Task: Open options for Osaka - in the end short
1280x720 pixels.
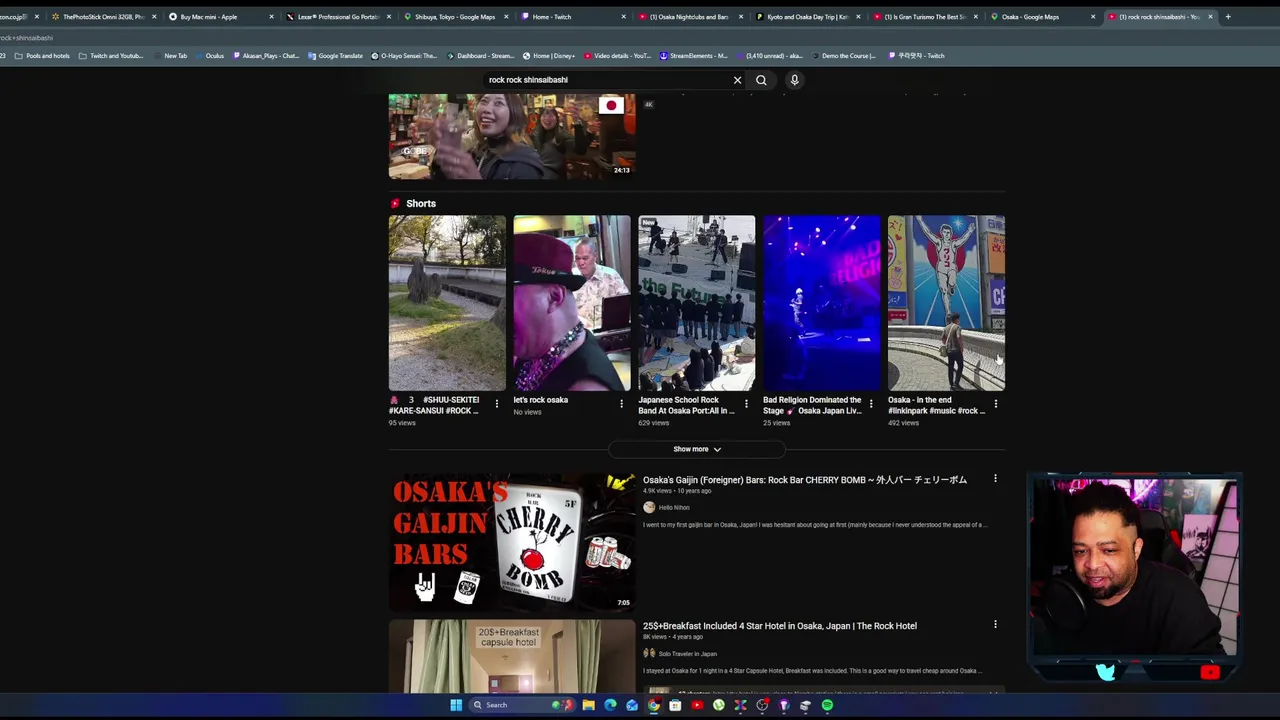Action: pyautogui.click(x=995, y=404)
